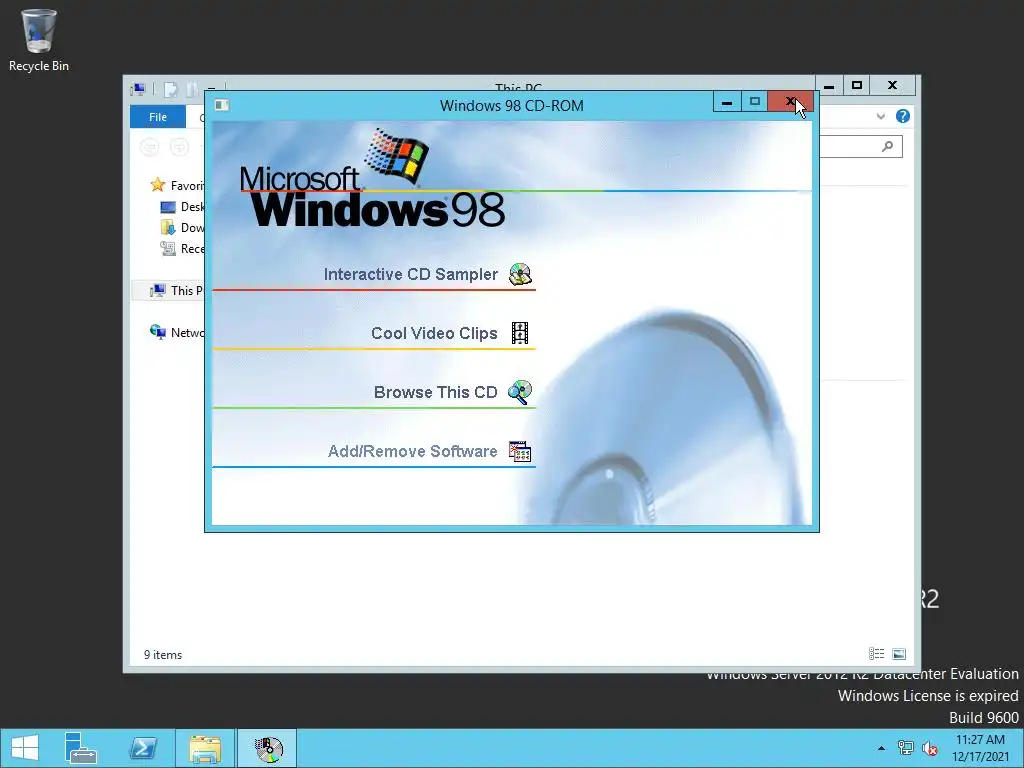
Task: Select This PC in the navigation pane
Action: pyautogui.click(x=168, y=291)
